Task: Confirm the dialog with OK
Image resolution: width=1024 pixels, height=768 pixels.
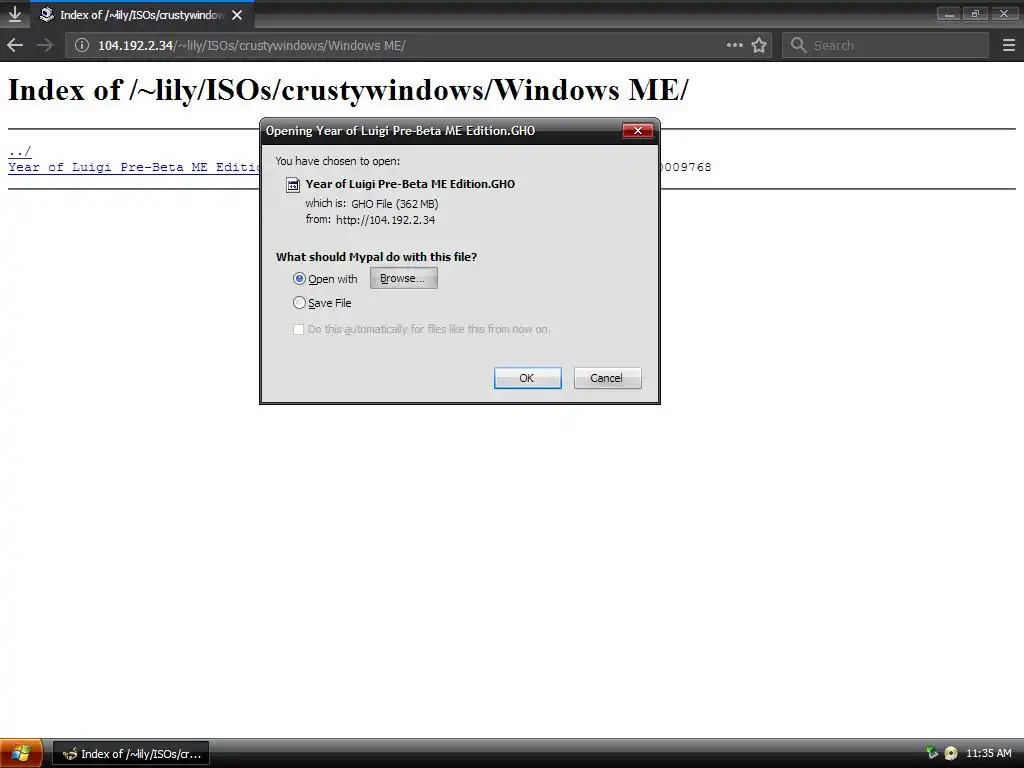Action: [x=528, y=378]
